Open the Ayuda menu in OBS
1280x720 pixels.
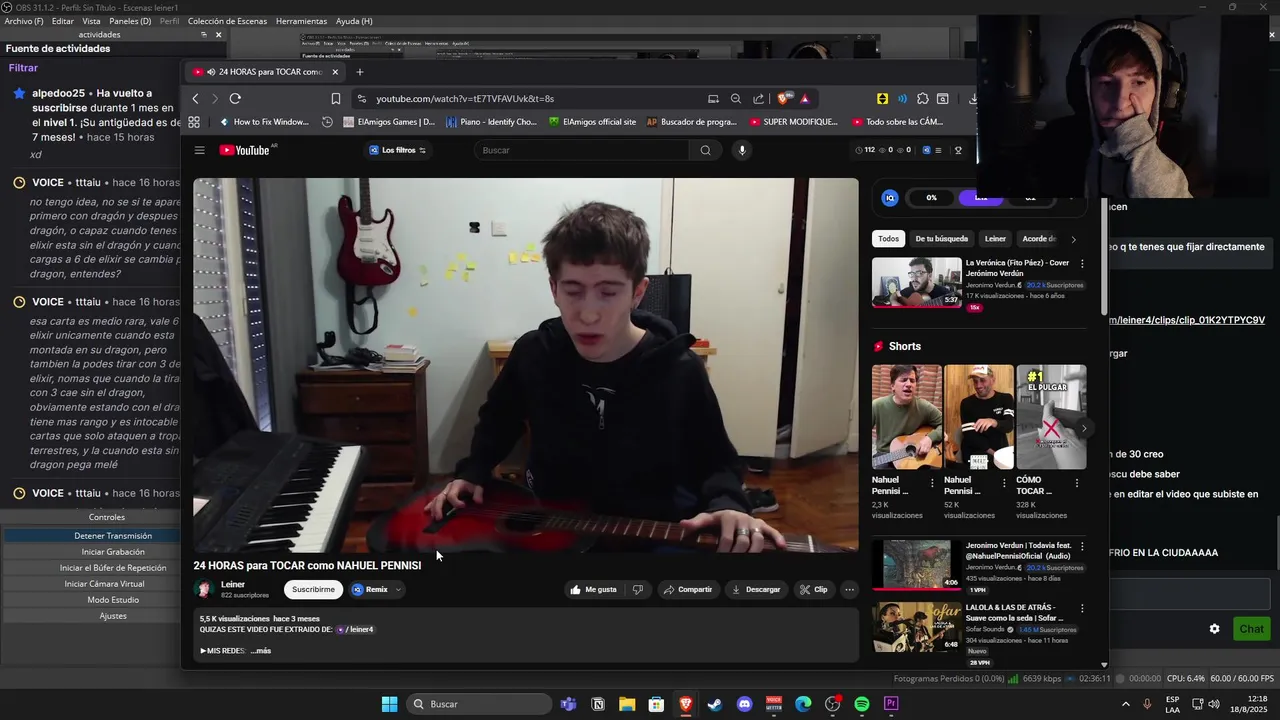[x=354, y=21]
